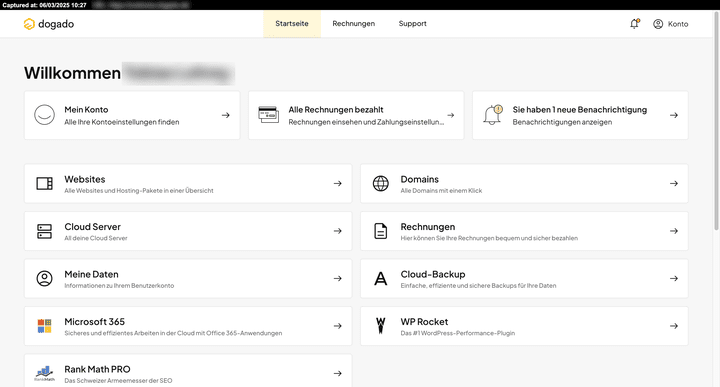Open Cloud Server title
Image resolution: width=720 pixels, height=387 pixels.
[x=92, y=227]
